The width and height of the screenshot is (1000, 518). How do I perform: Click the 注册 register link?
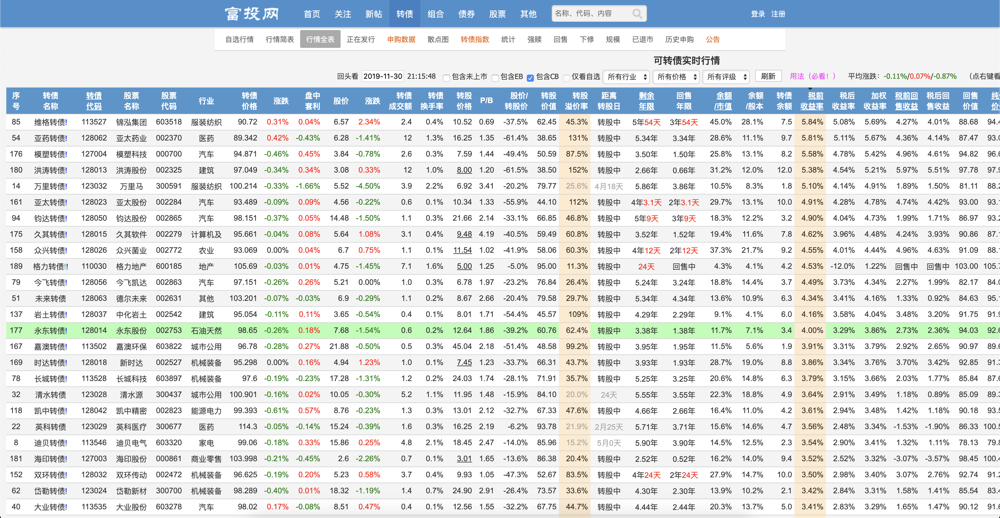(778, 13)
